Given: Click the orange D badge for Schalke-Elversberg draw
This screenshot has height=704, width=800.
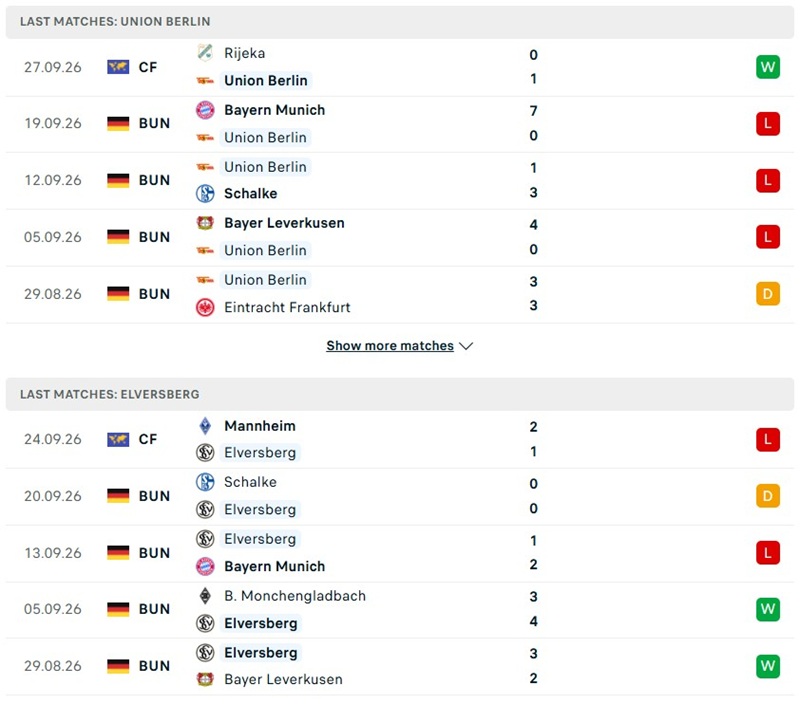Looking at the screenshot, I should click(768, 496).
